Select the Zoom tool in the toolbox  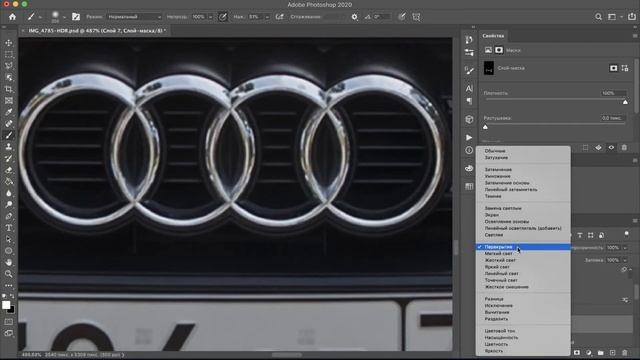[x=9, y=274]
